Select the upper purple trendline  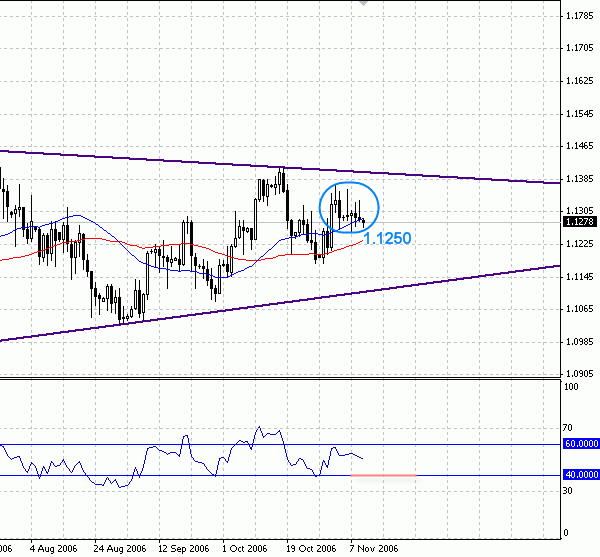[x=280, y=167]
